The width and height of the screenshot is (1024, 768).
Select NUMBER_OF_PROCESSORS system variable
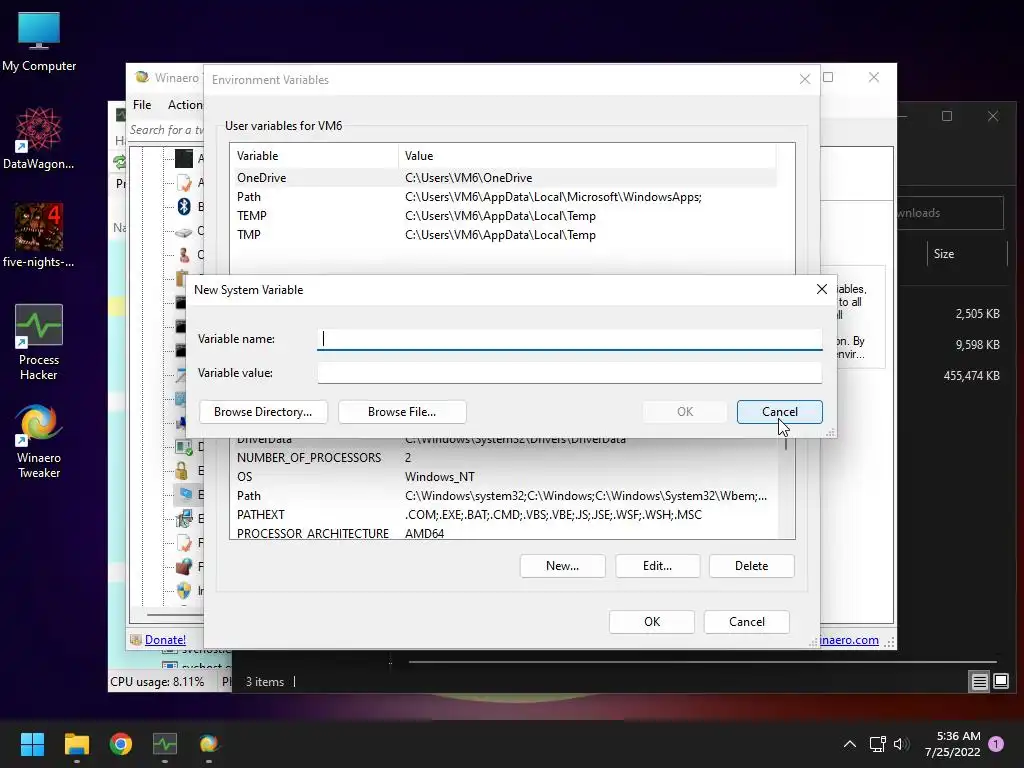(505, 458)
